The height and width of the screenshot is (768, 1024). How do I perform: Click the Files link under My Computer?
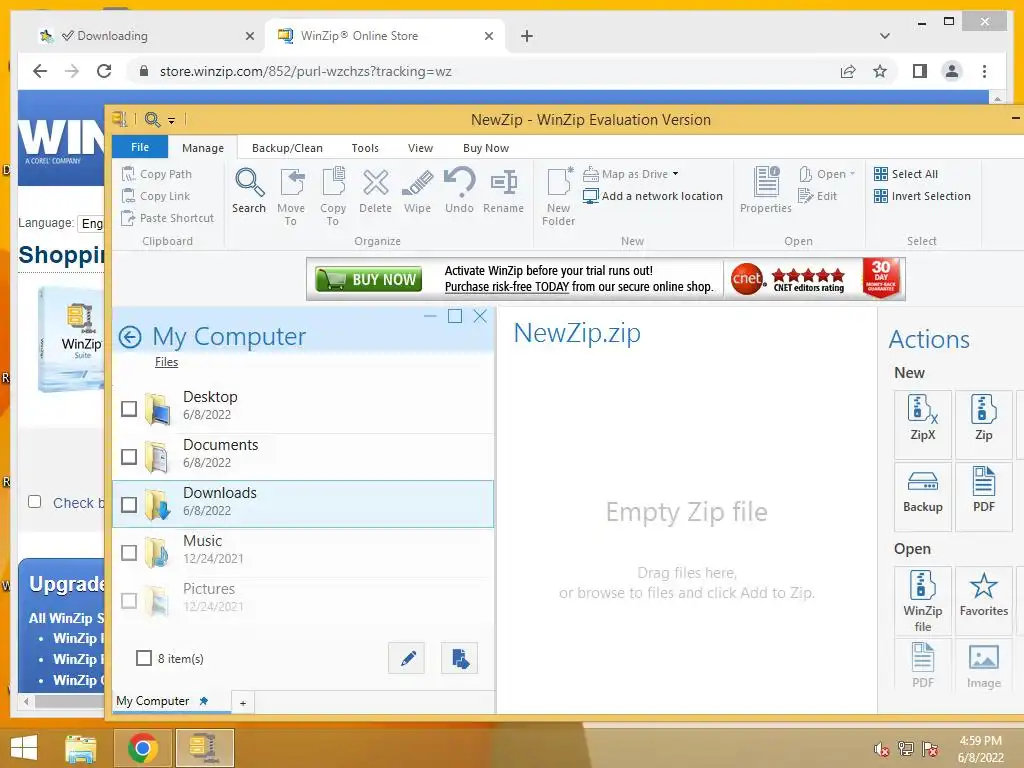[x=167, y=362]
